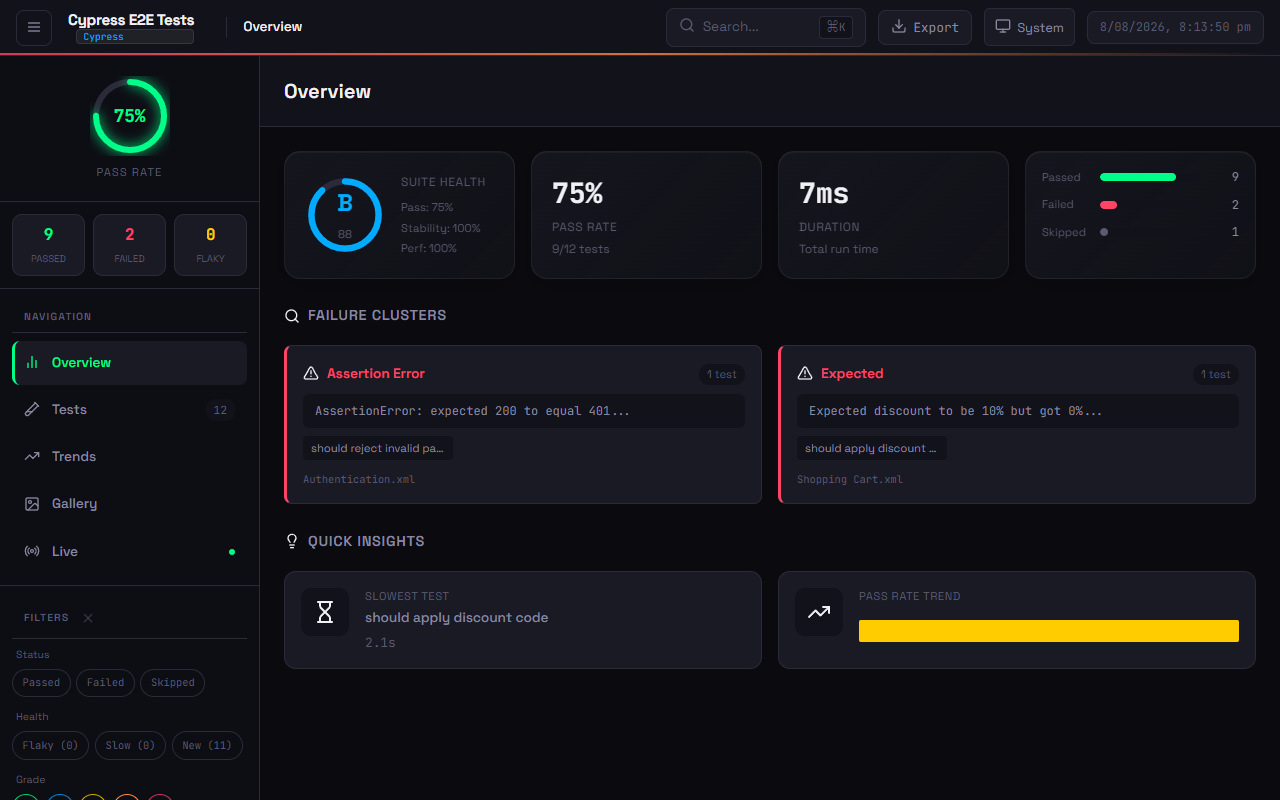Click the 2 Failed stat card
The width and height of the screenshot is (1280, 800).
coord(129,245)
